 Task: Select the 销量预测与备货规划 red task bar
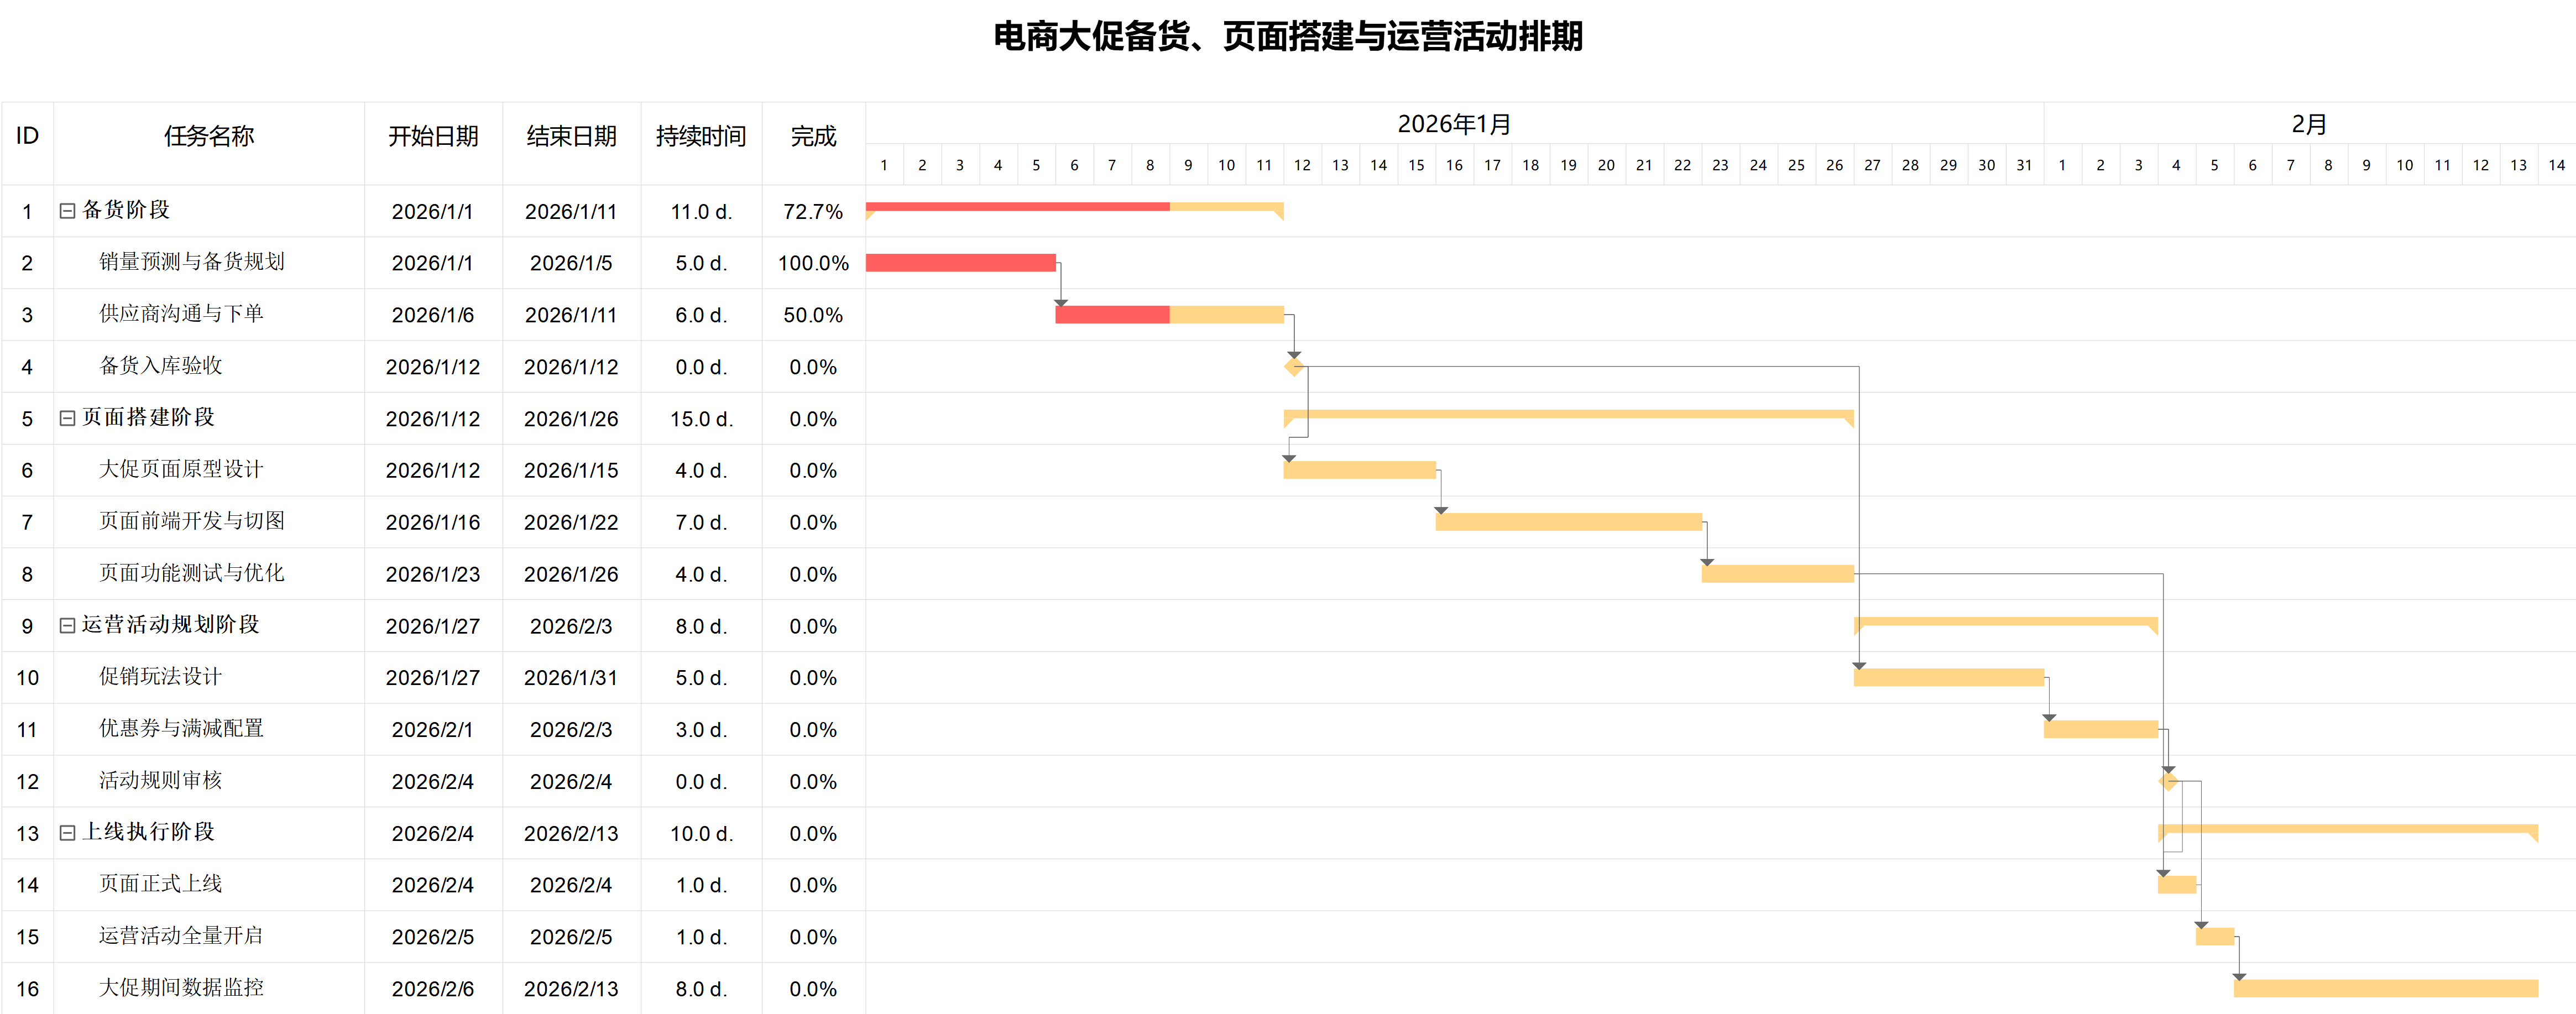click(x=960, y=263)
